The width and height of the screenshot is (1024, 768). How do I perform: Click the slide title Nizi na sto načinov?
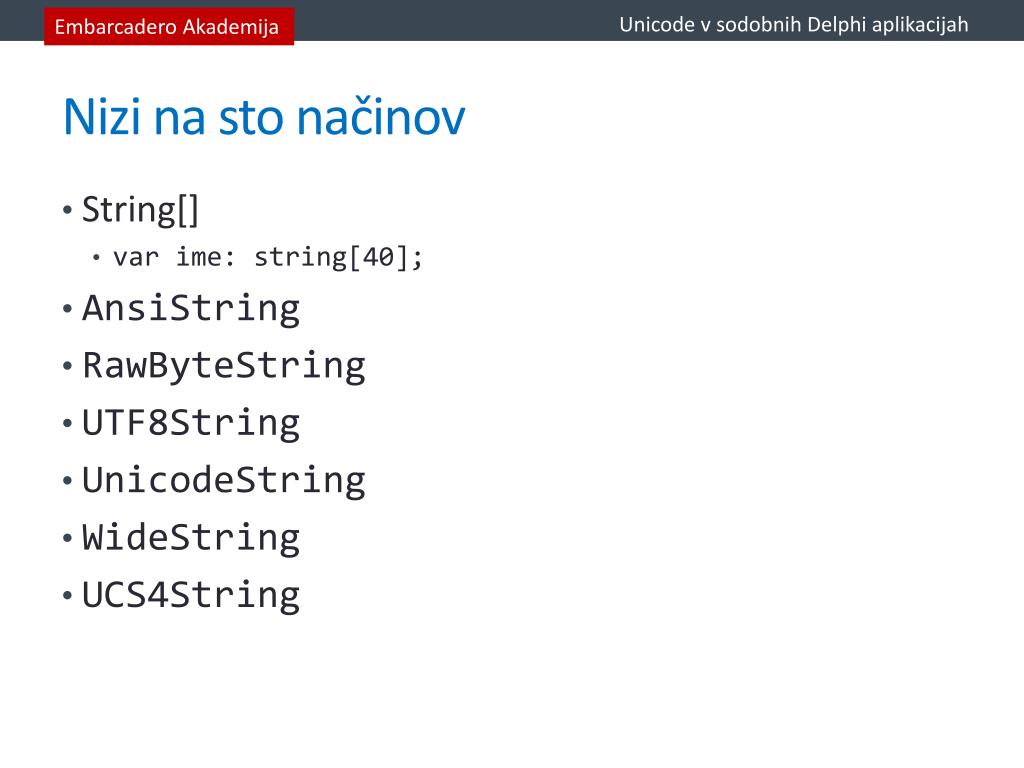(x=264, y=117)
